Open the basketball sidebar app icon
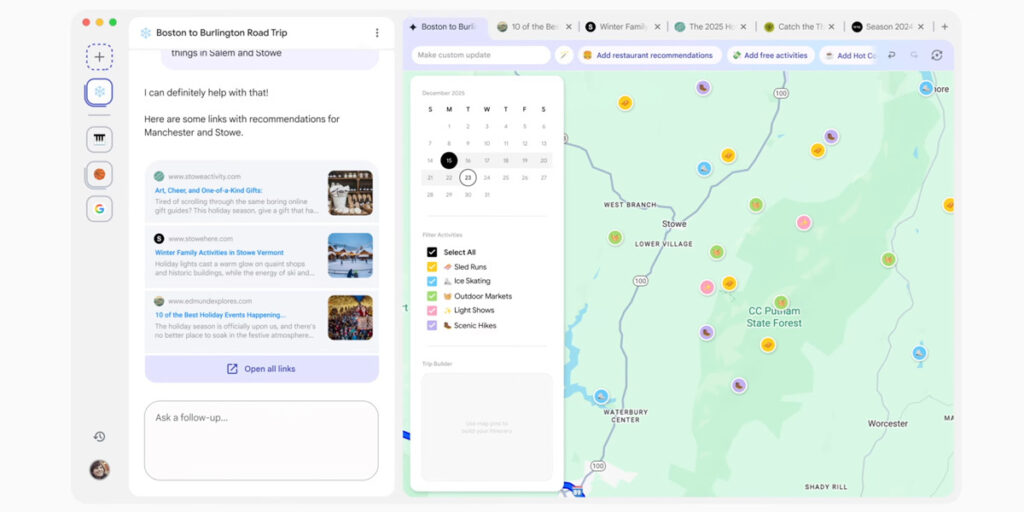The height and width of the screenshot is (512, 1024). tap(99, 174)
